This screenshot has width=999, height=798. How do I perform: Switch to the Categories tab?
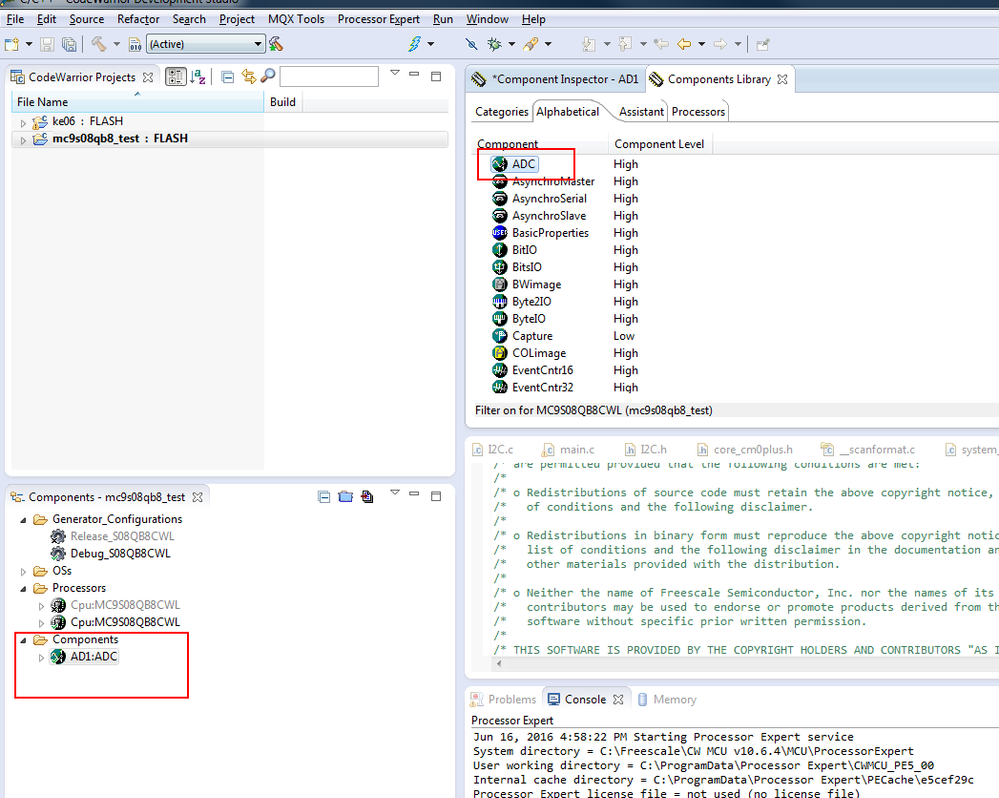pos(501,112)
